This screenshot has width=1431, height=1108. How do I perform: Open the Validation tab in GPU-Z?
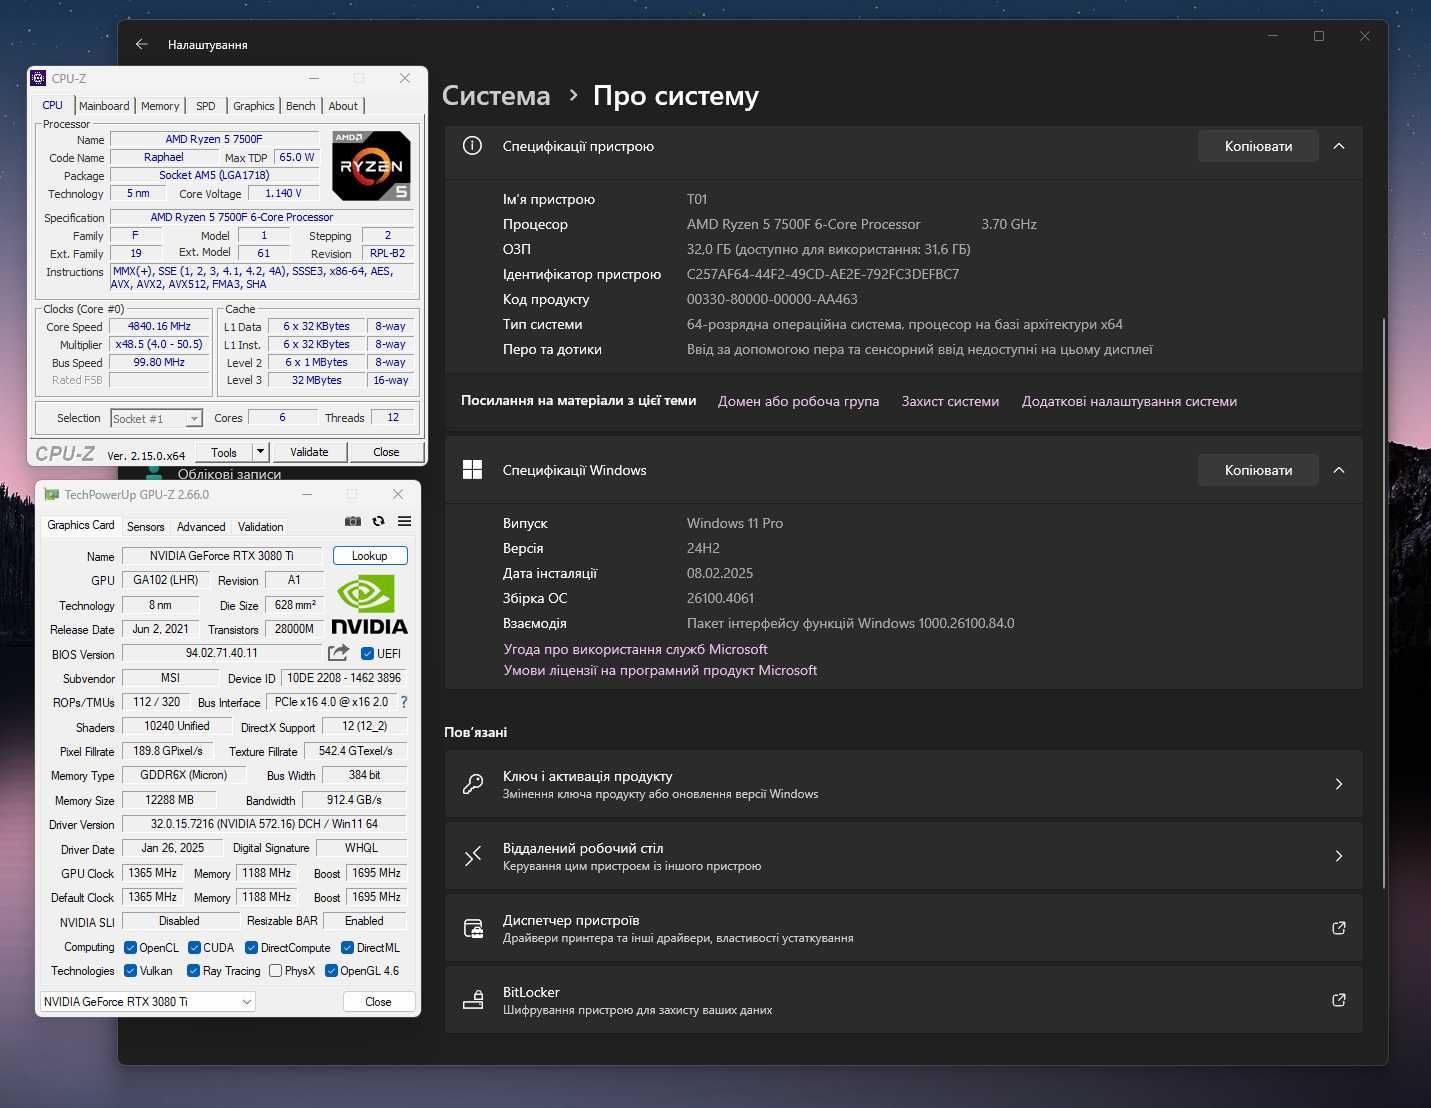(x=260, y=527)
